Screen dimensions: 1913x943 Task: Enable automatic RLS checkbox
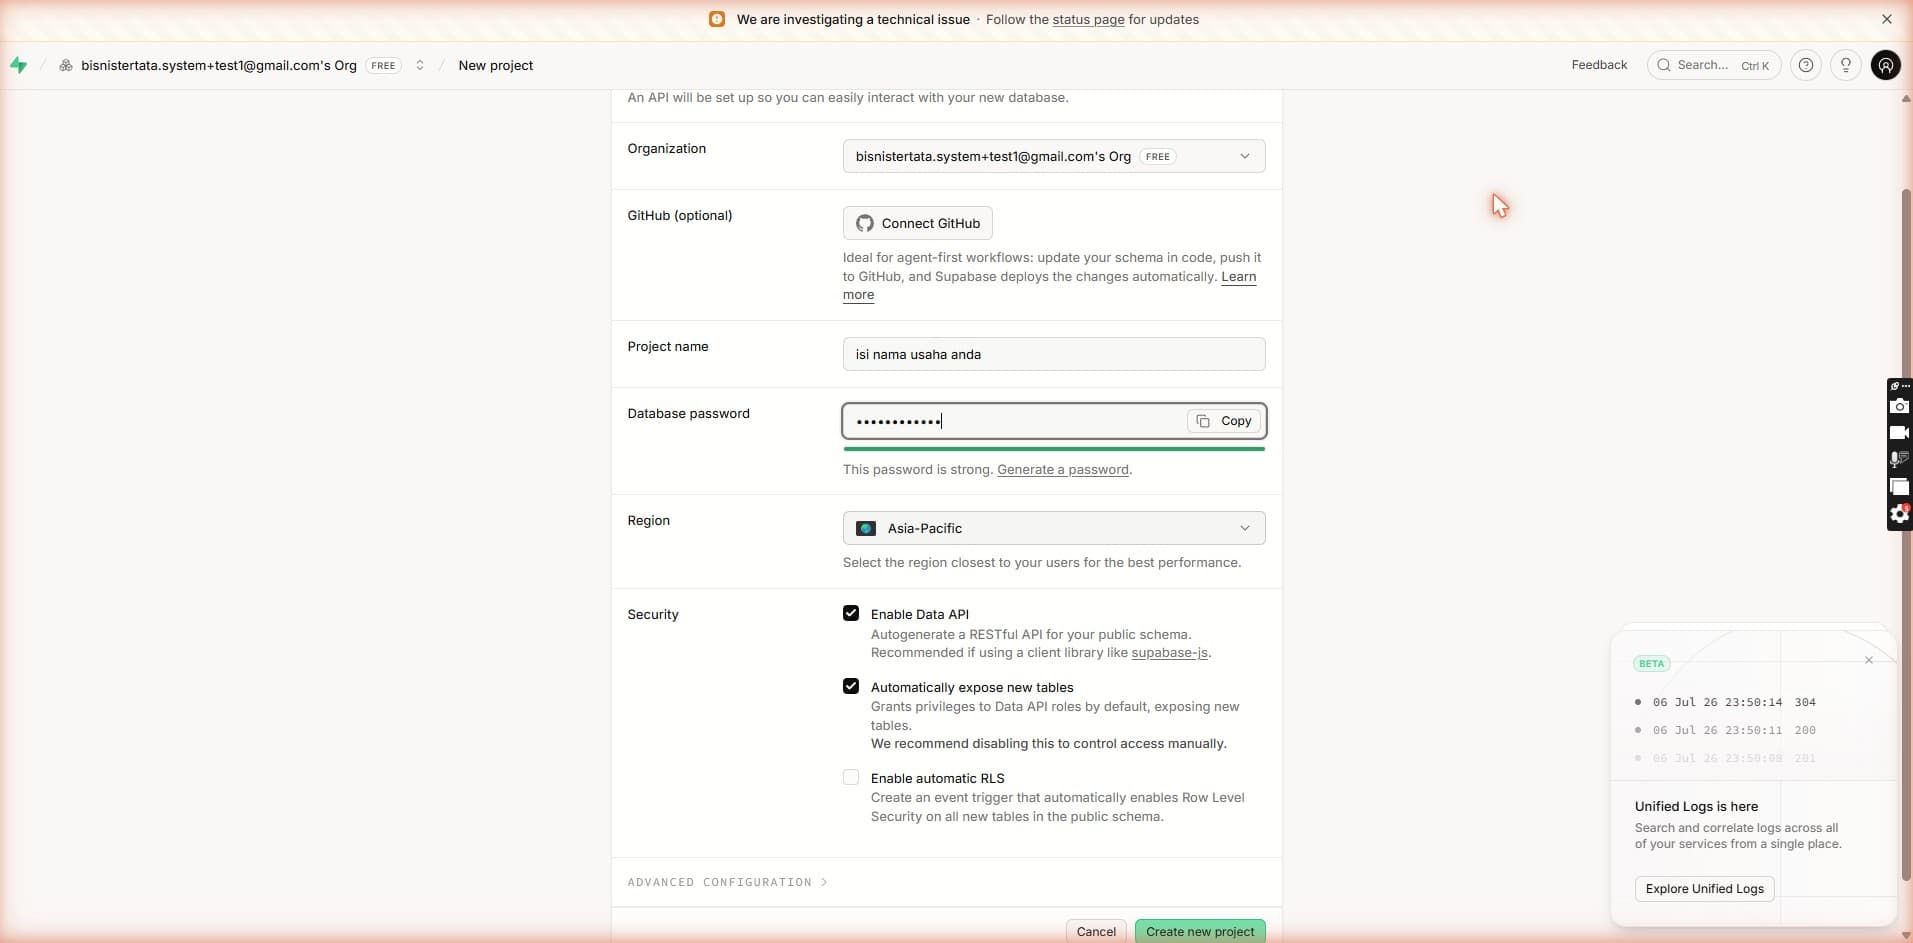(851, 777)
